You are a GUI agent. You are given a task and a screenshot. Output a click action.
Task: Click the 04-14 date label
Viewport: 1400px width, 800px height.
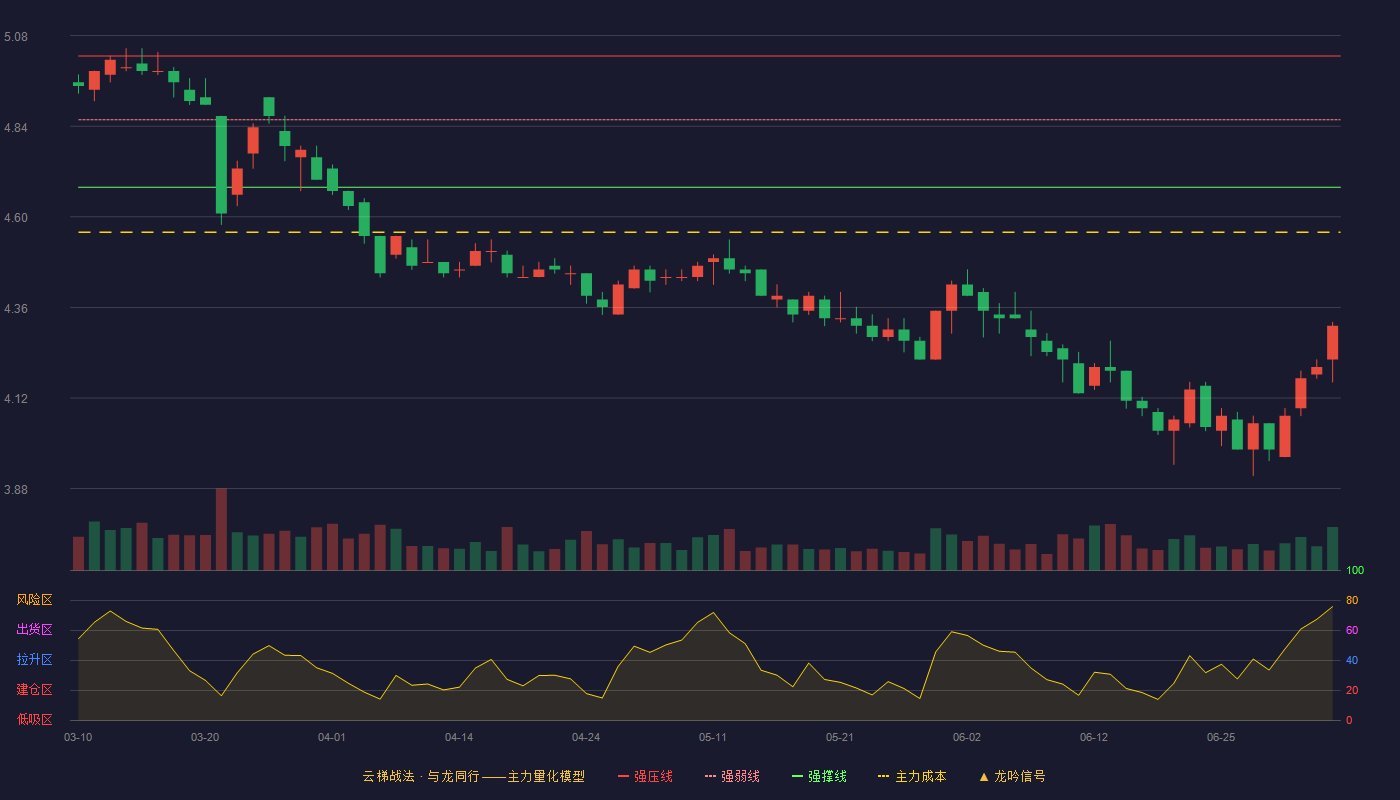click(x=459, y=737)
